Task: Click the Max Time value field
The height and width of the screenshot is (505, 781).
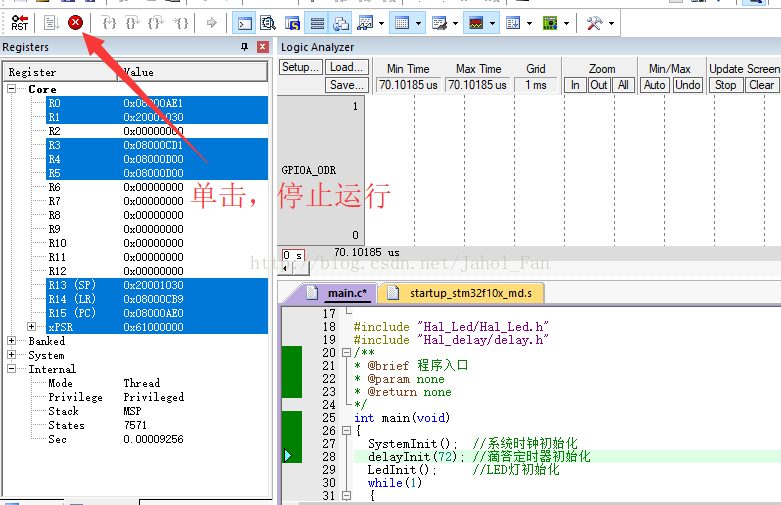Action: (x=477, y=85)
